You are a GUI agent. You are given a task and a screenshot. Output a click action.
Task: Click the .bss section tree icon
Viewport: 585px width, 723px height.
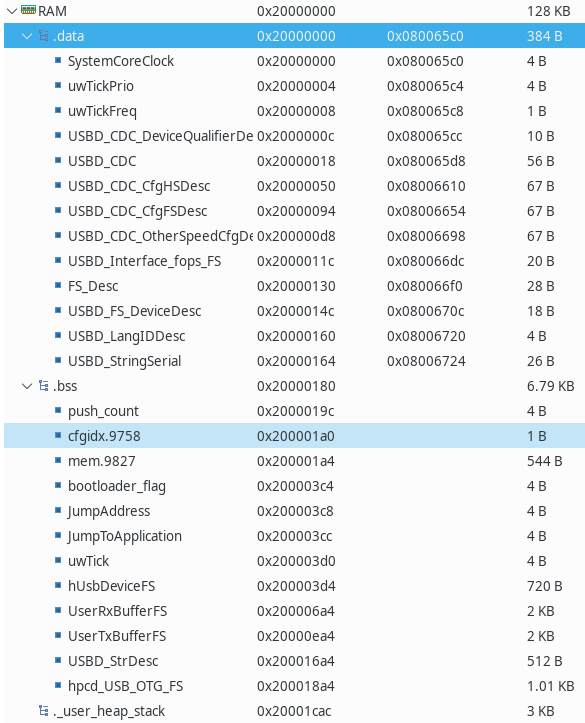pyautogui.click(x=44, y=385)
